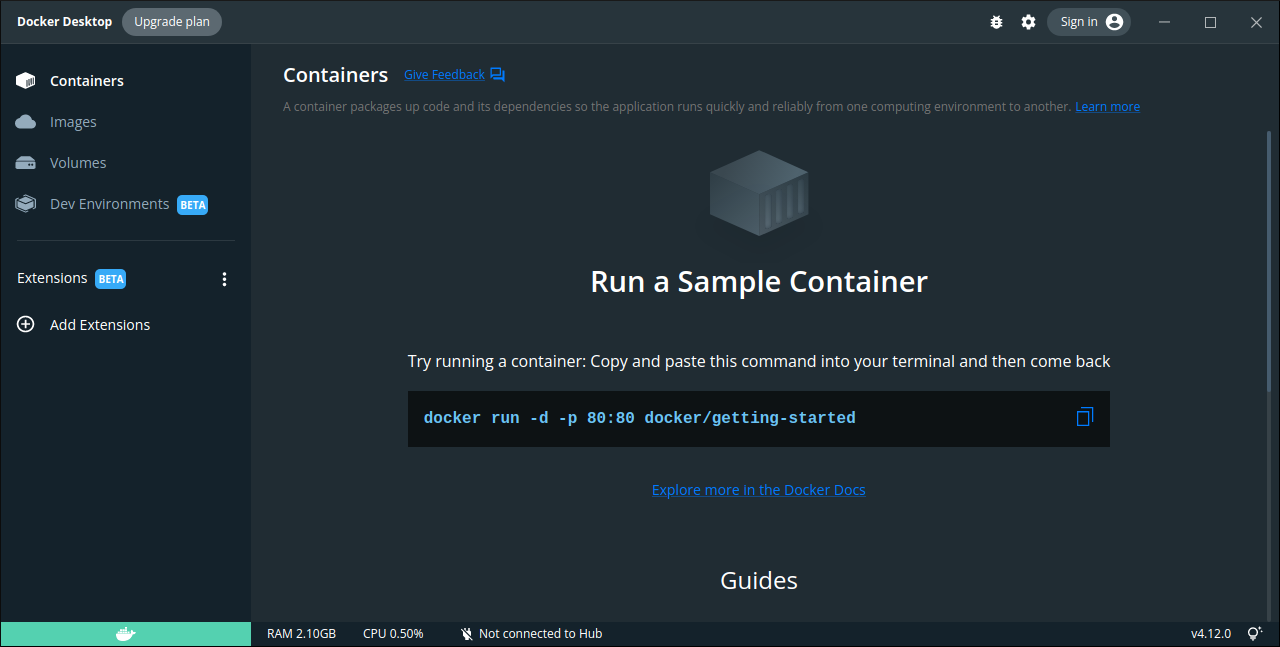This screenshot has height=647, width=1280.
Task: Click the Give Feedback chat icon
Action: tap(497, 73)
